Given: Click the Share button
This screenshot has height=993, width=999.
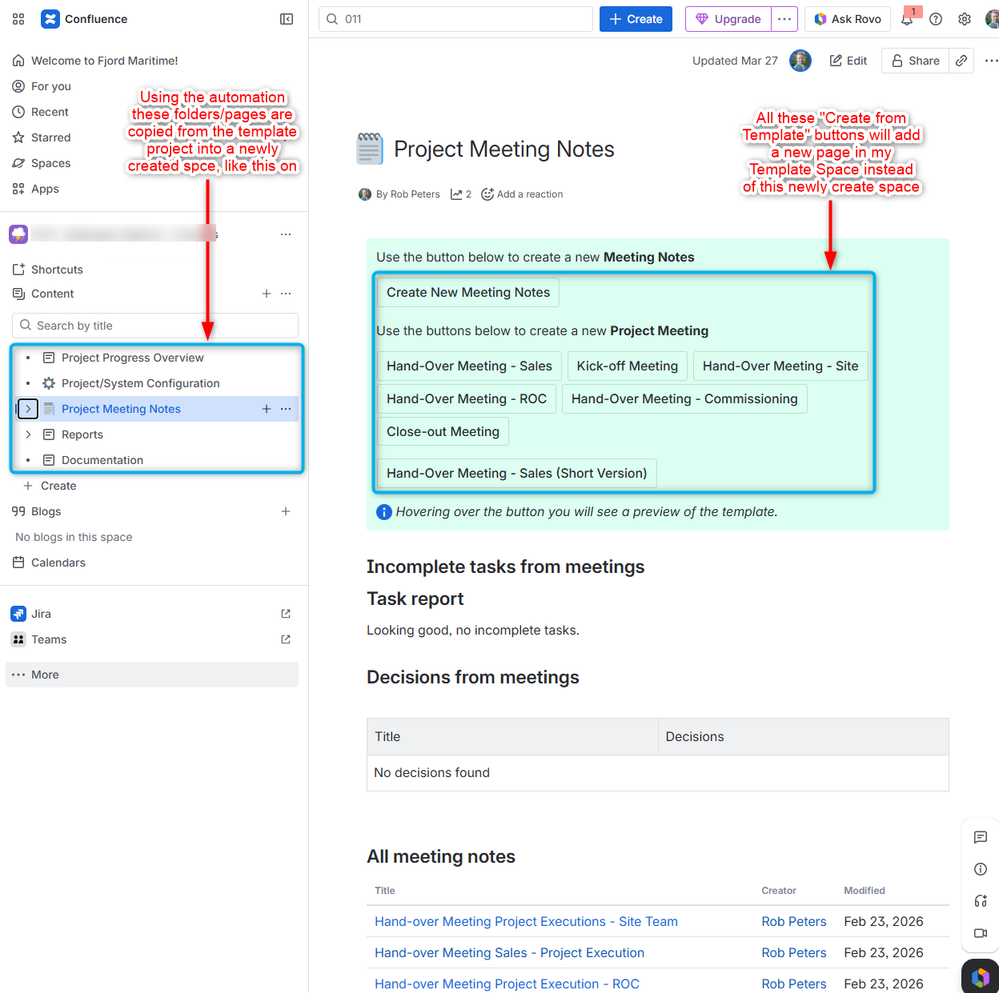Looking at the screenshot, I should tap(915, 61).
